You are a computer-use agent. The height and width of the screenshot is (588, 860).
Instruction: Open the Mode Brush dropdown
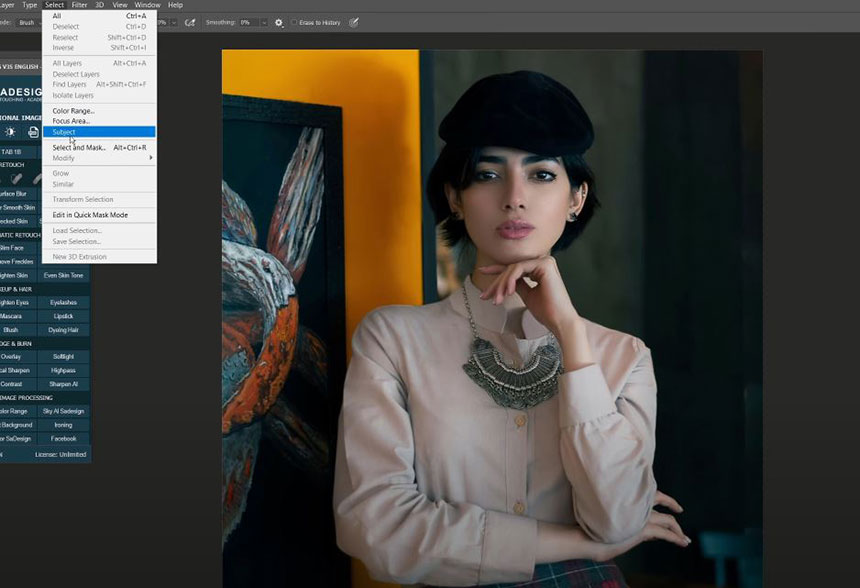pos(27,22)
